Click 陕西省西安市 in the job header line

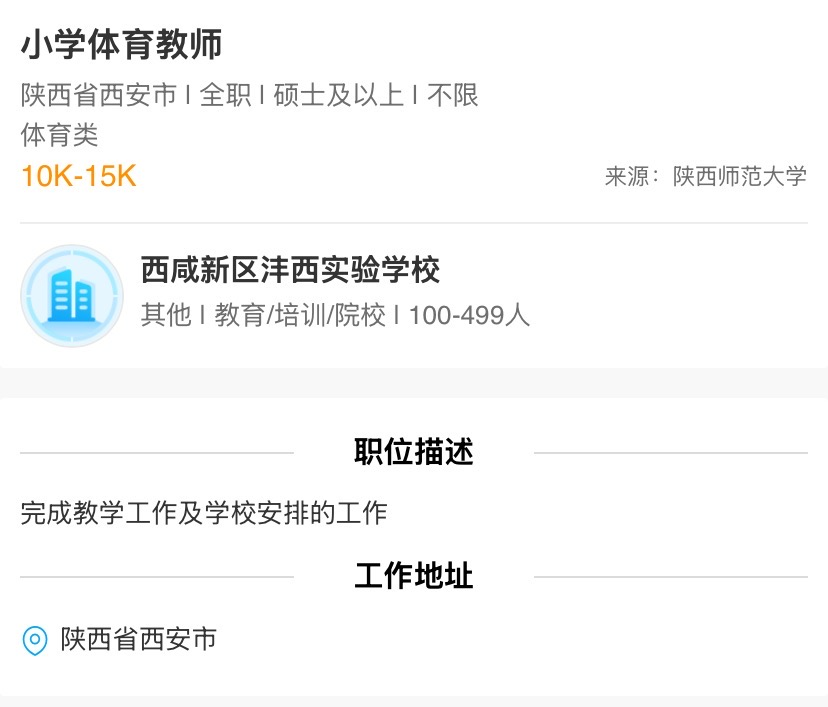pos(98,95)
